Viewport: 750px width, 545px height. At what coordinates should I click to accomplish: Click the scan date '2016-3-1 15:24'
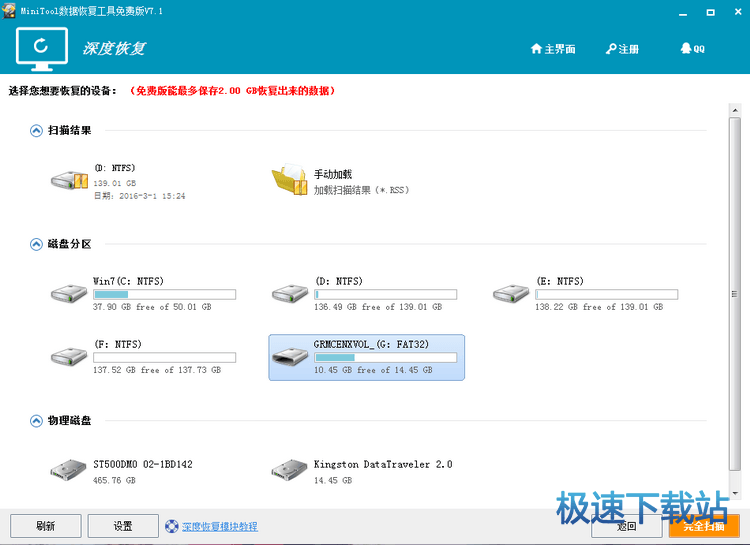(x=152, y=196)
